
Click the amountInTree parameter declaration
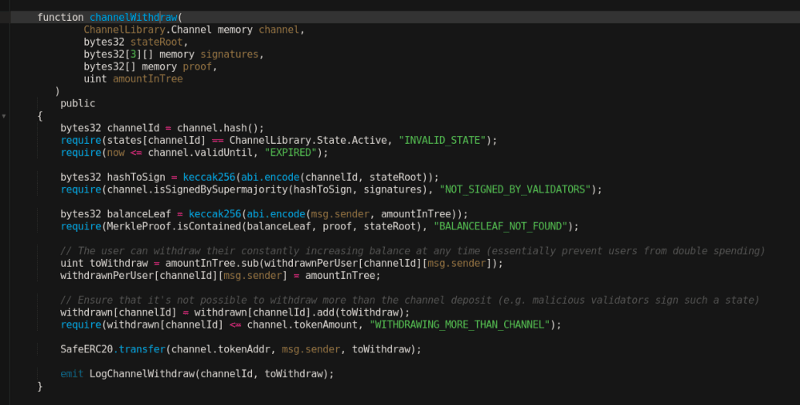point(133,79)
